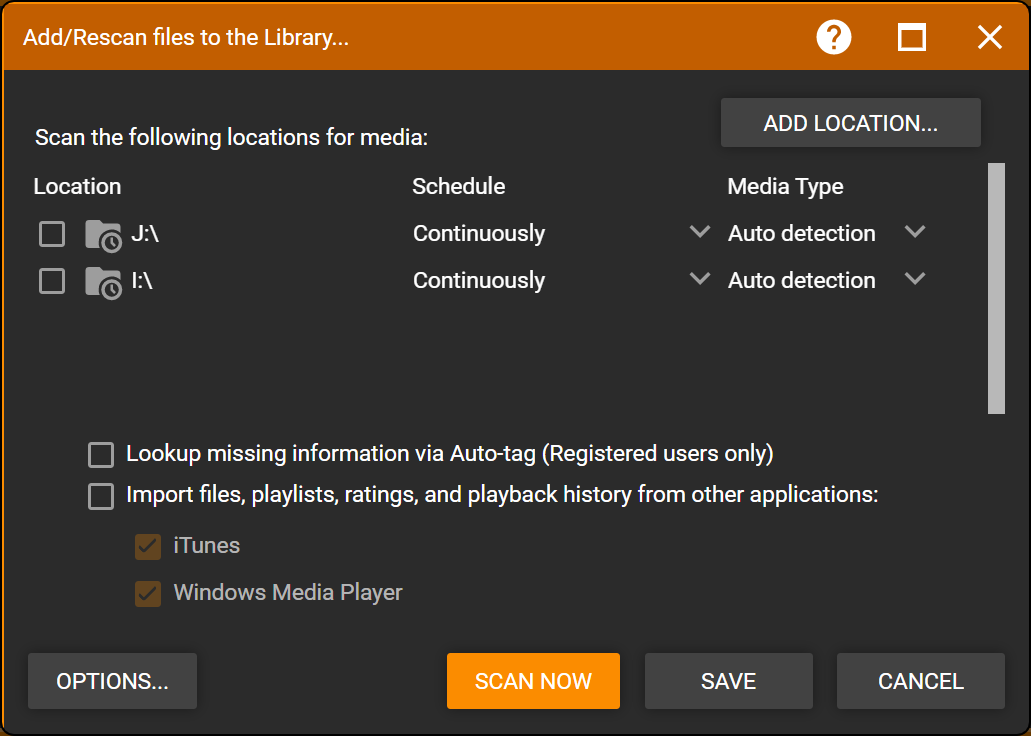Uncheck the Windows Media Player checkbox

coord(148,594)
